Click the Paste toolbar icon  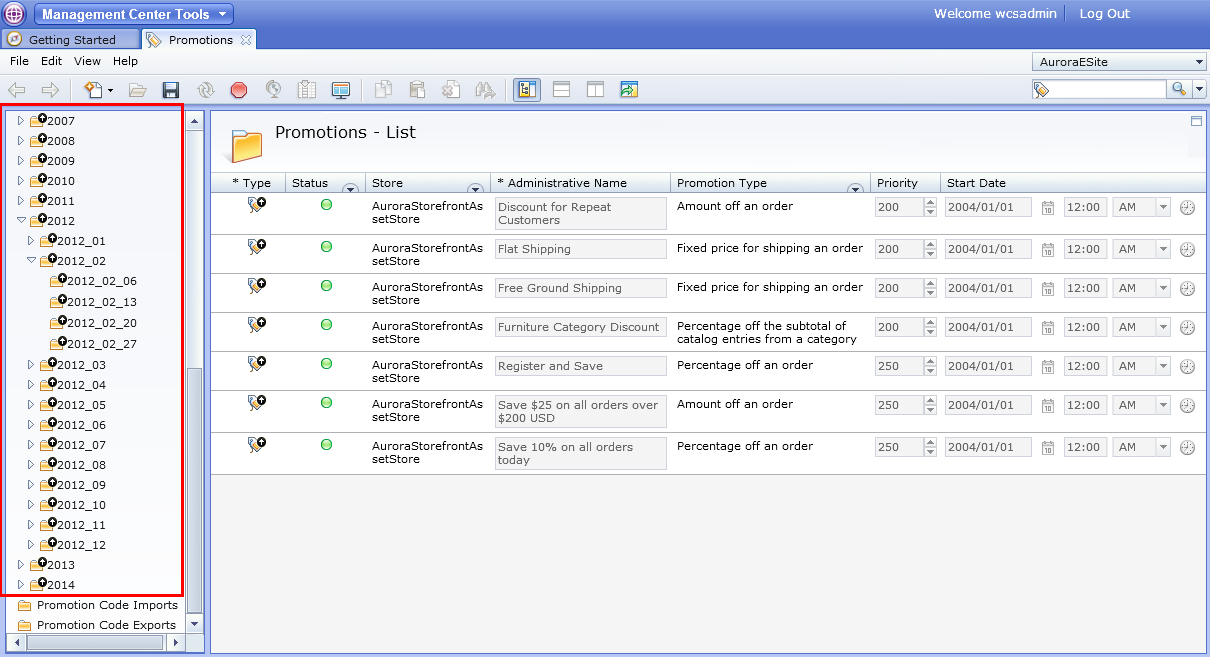click(x=417, y=89)
